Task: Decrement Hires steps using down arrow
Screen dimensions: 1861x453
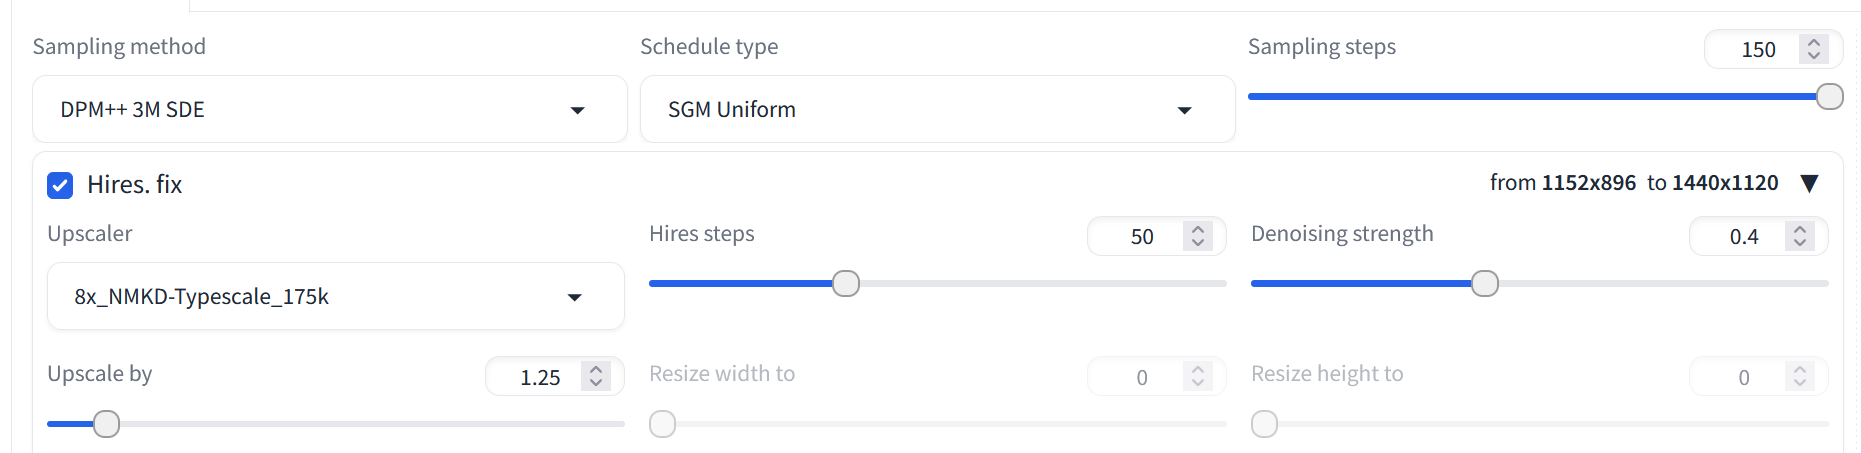Action: 1198,242
